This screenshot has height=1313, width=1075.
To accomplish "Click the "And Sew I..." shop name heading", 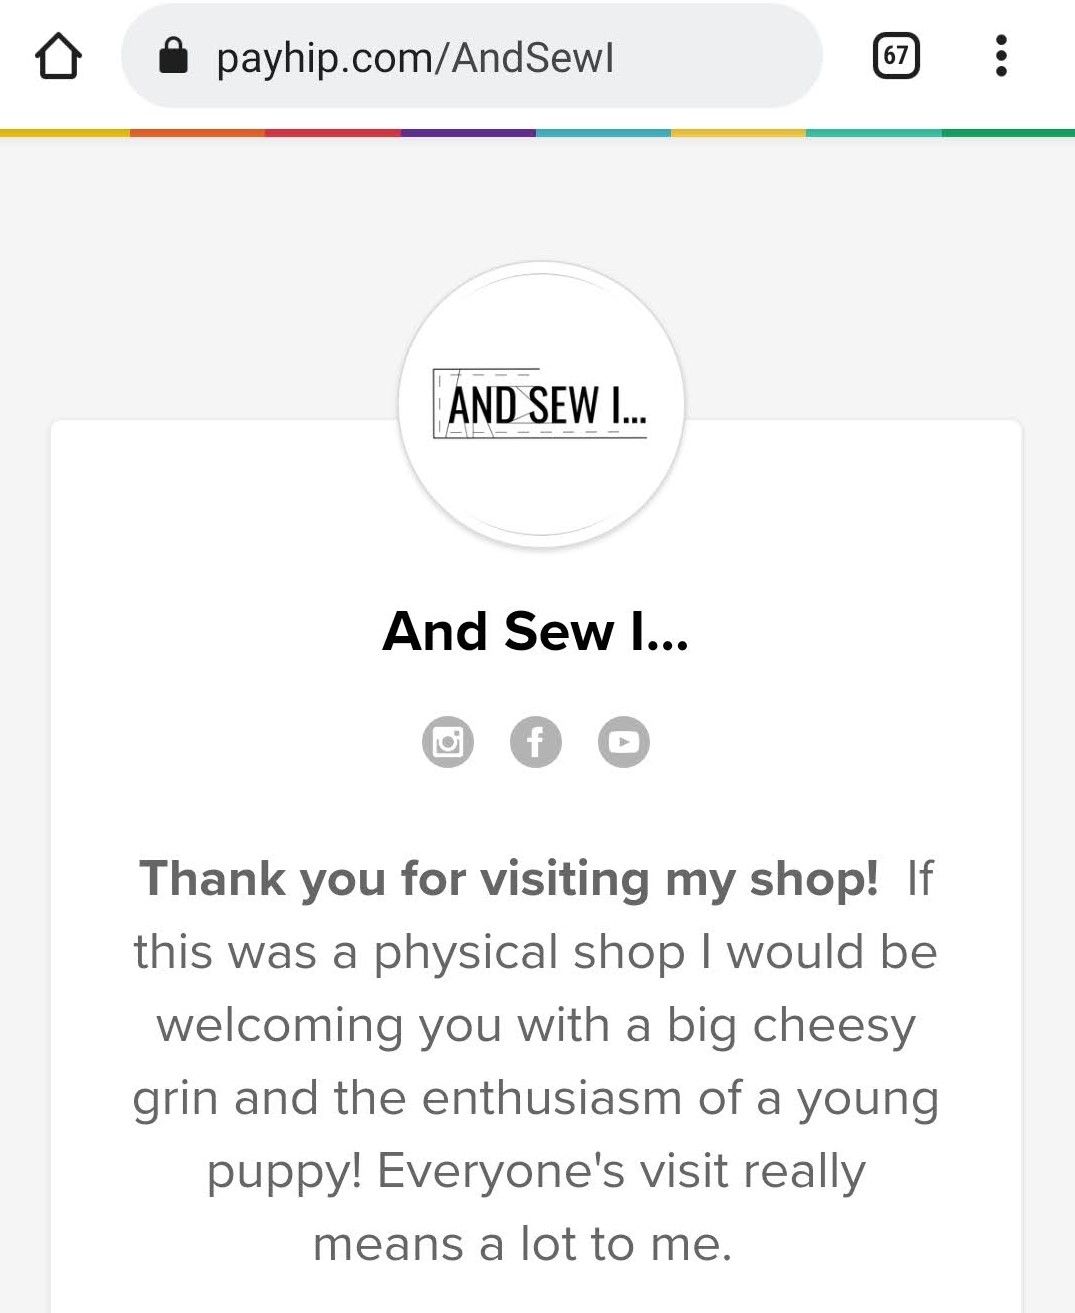I will click(536, 632).
